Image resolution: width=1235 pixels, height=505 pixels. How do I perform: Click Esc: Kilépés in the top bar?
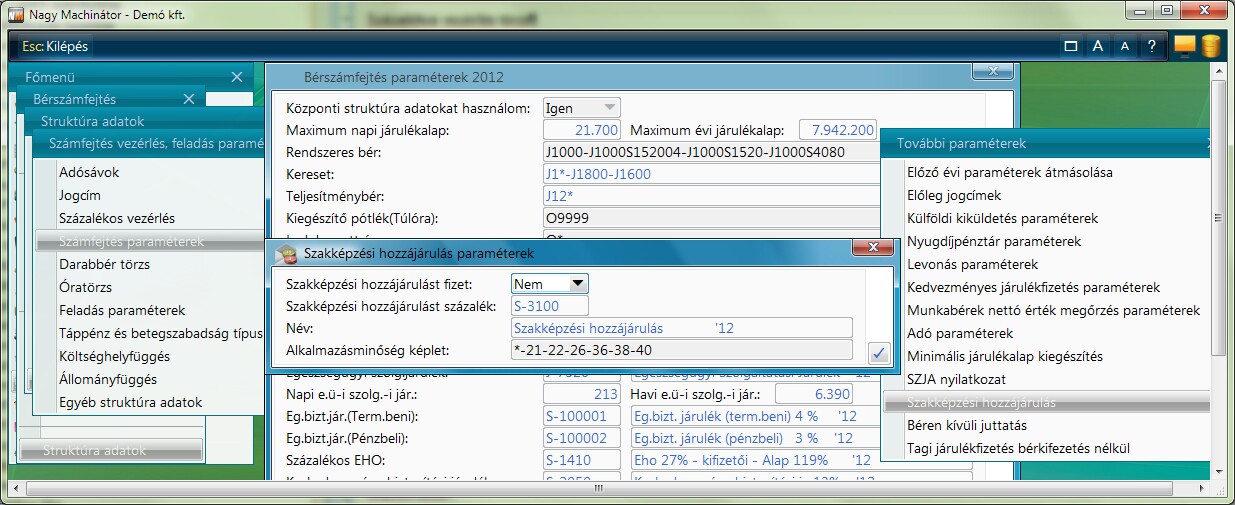(x=55, y=46)
